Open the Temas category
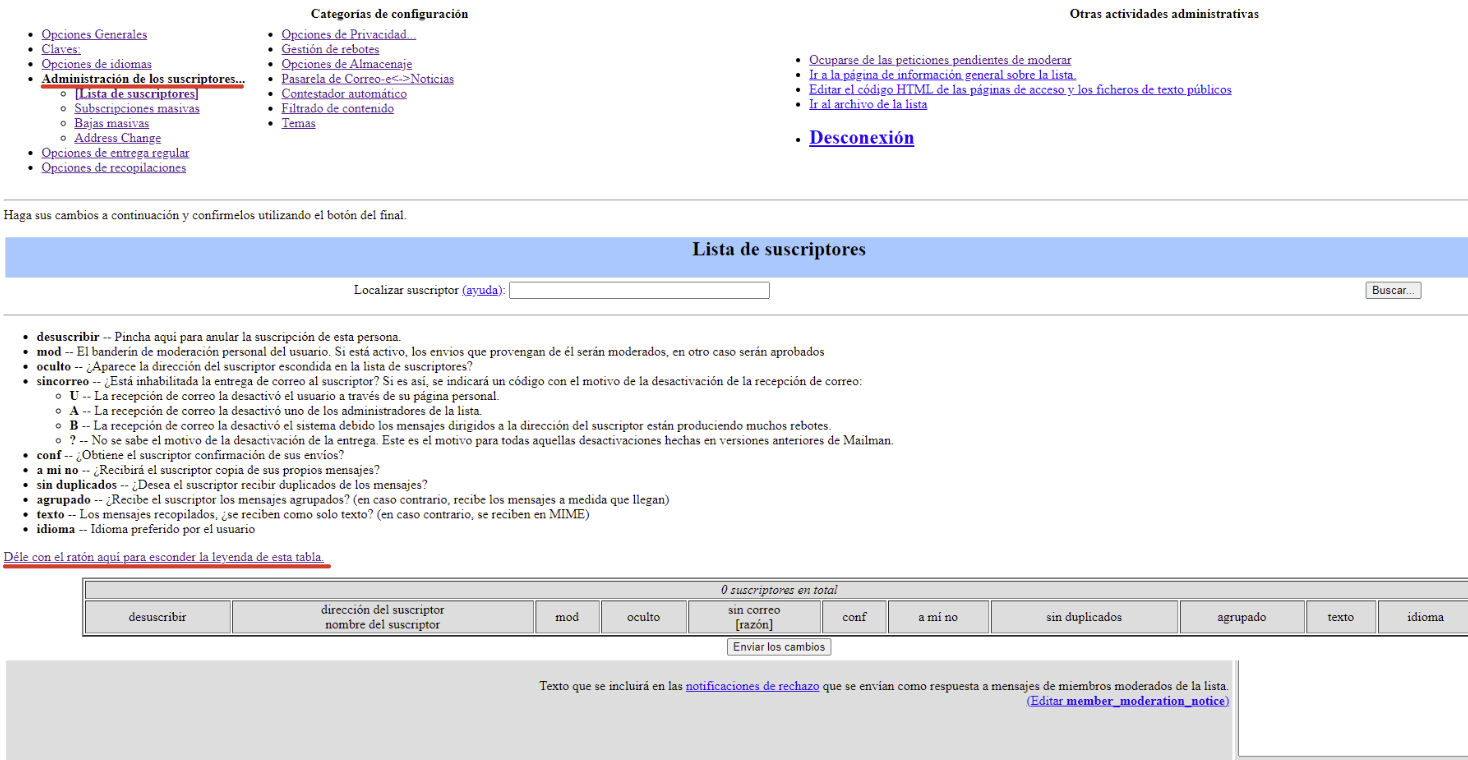The image size is (1468, 760). coord(299,123)
